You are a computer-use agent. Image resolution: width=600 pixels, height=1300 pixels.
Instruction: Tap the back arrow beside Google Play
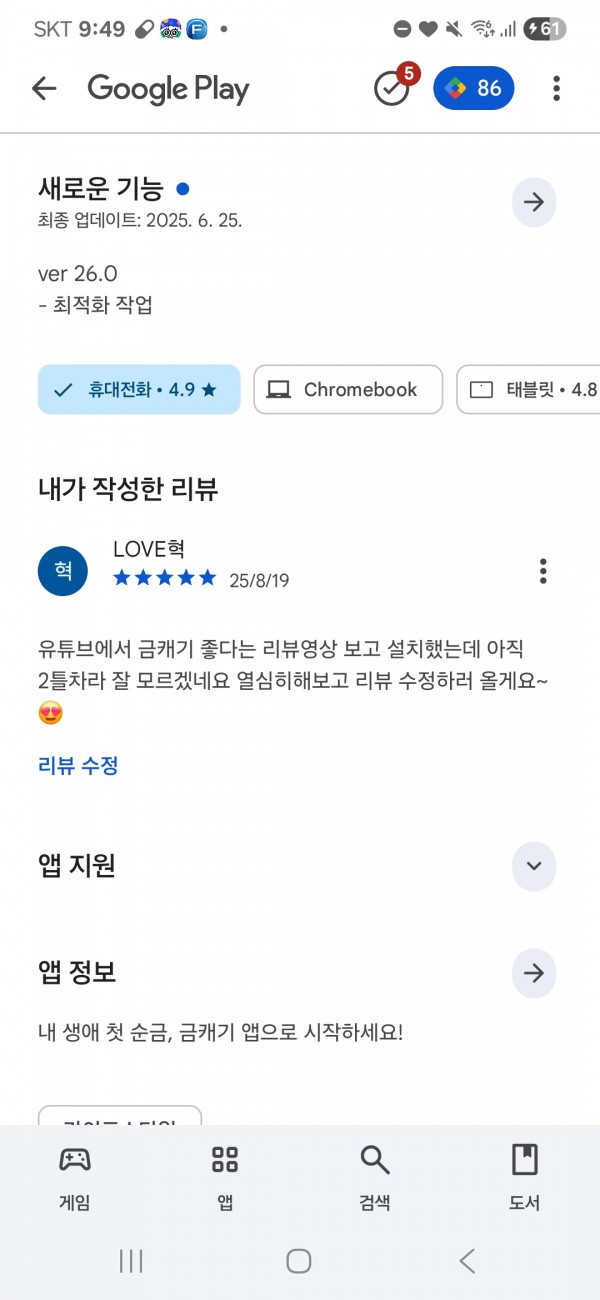coord(44,89)
